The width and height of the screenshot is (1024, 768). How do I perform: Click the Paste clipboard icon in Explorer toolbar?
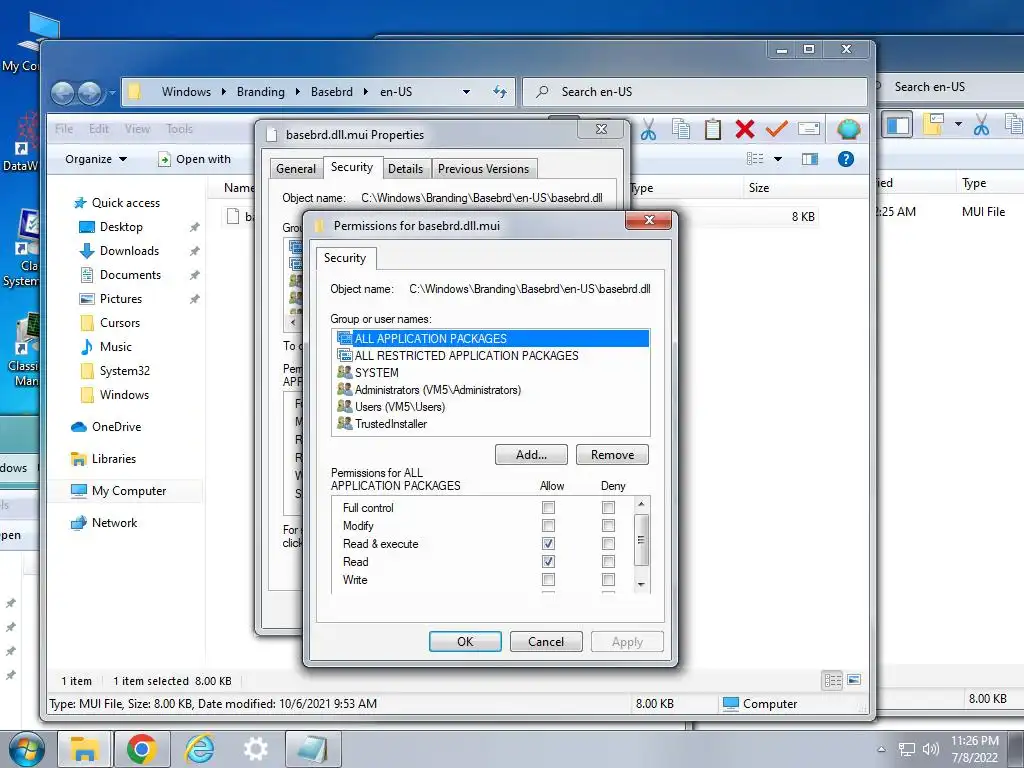coord(712,129)
